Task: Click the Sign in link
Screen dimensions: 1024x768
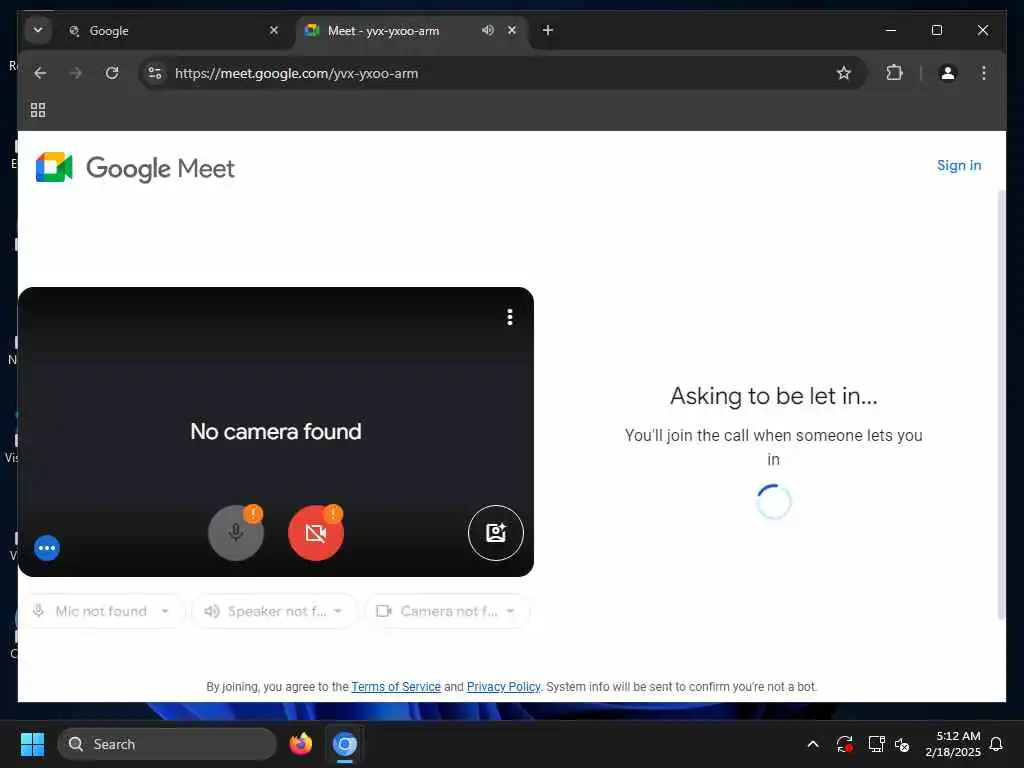Action: [959, 165]
